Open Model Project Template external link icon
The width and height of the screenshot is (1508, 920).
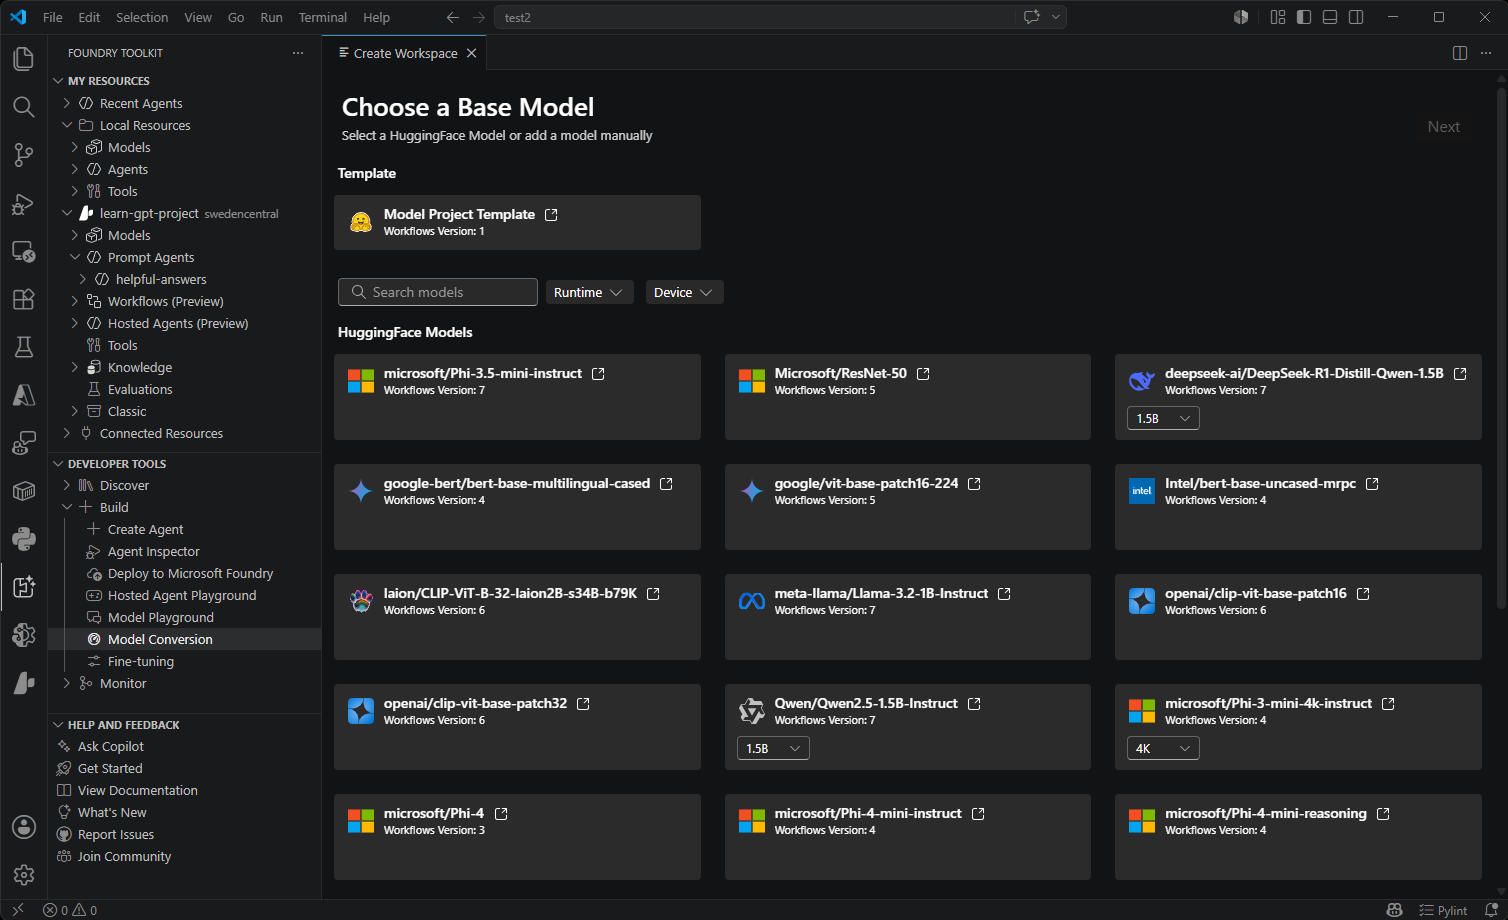(551, 214)
